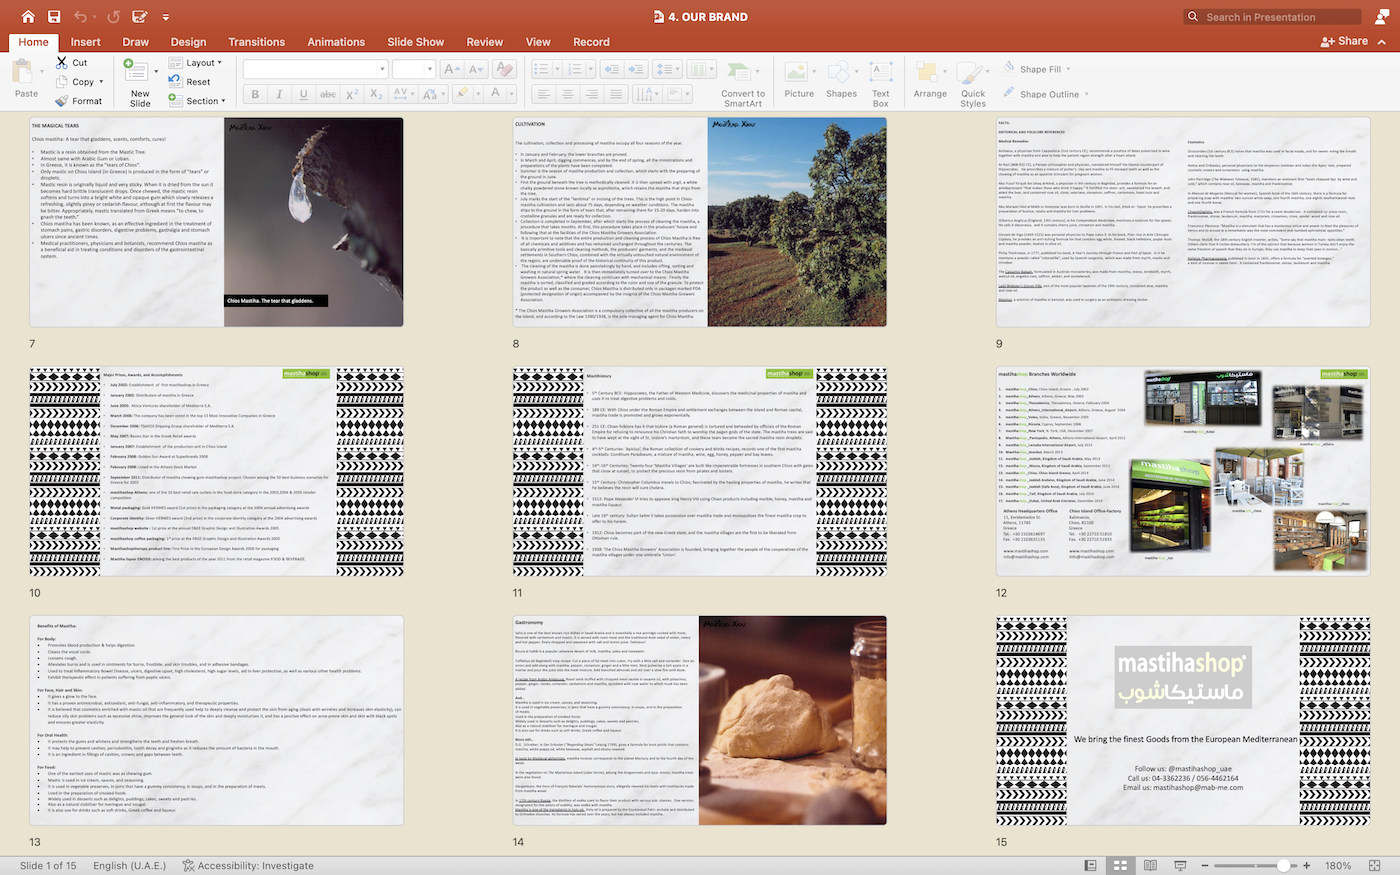Open the Shape Outline dropdown arrow

tap(1087, 94)
